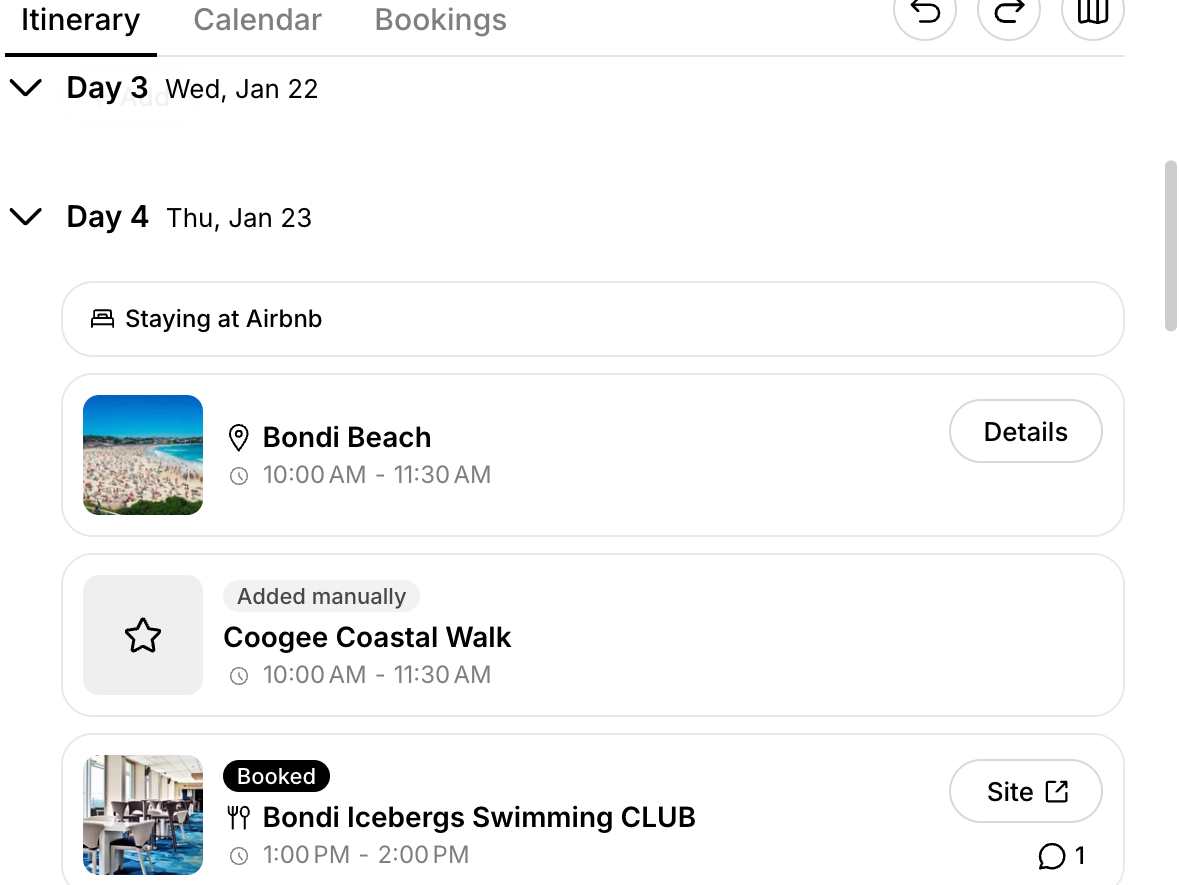1179x885 pixels.
Task: Open the Site link for Bondi Icebergs
Action: click(x=1025, y=790)
